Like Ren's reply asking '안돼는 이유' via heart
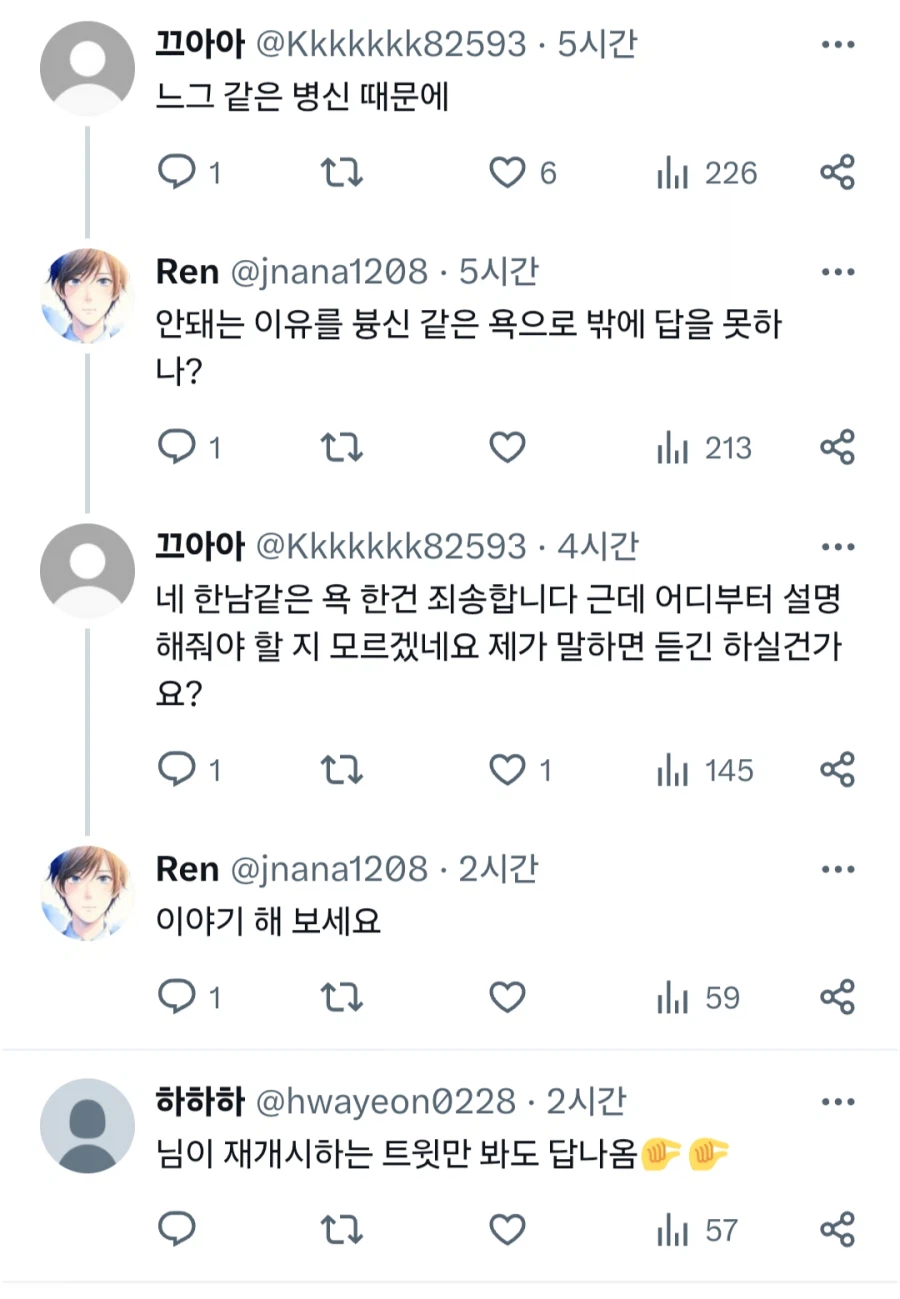Image resolution: width=900 pixels, height=1299 pixels. click(x=507, y=447)
